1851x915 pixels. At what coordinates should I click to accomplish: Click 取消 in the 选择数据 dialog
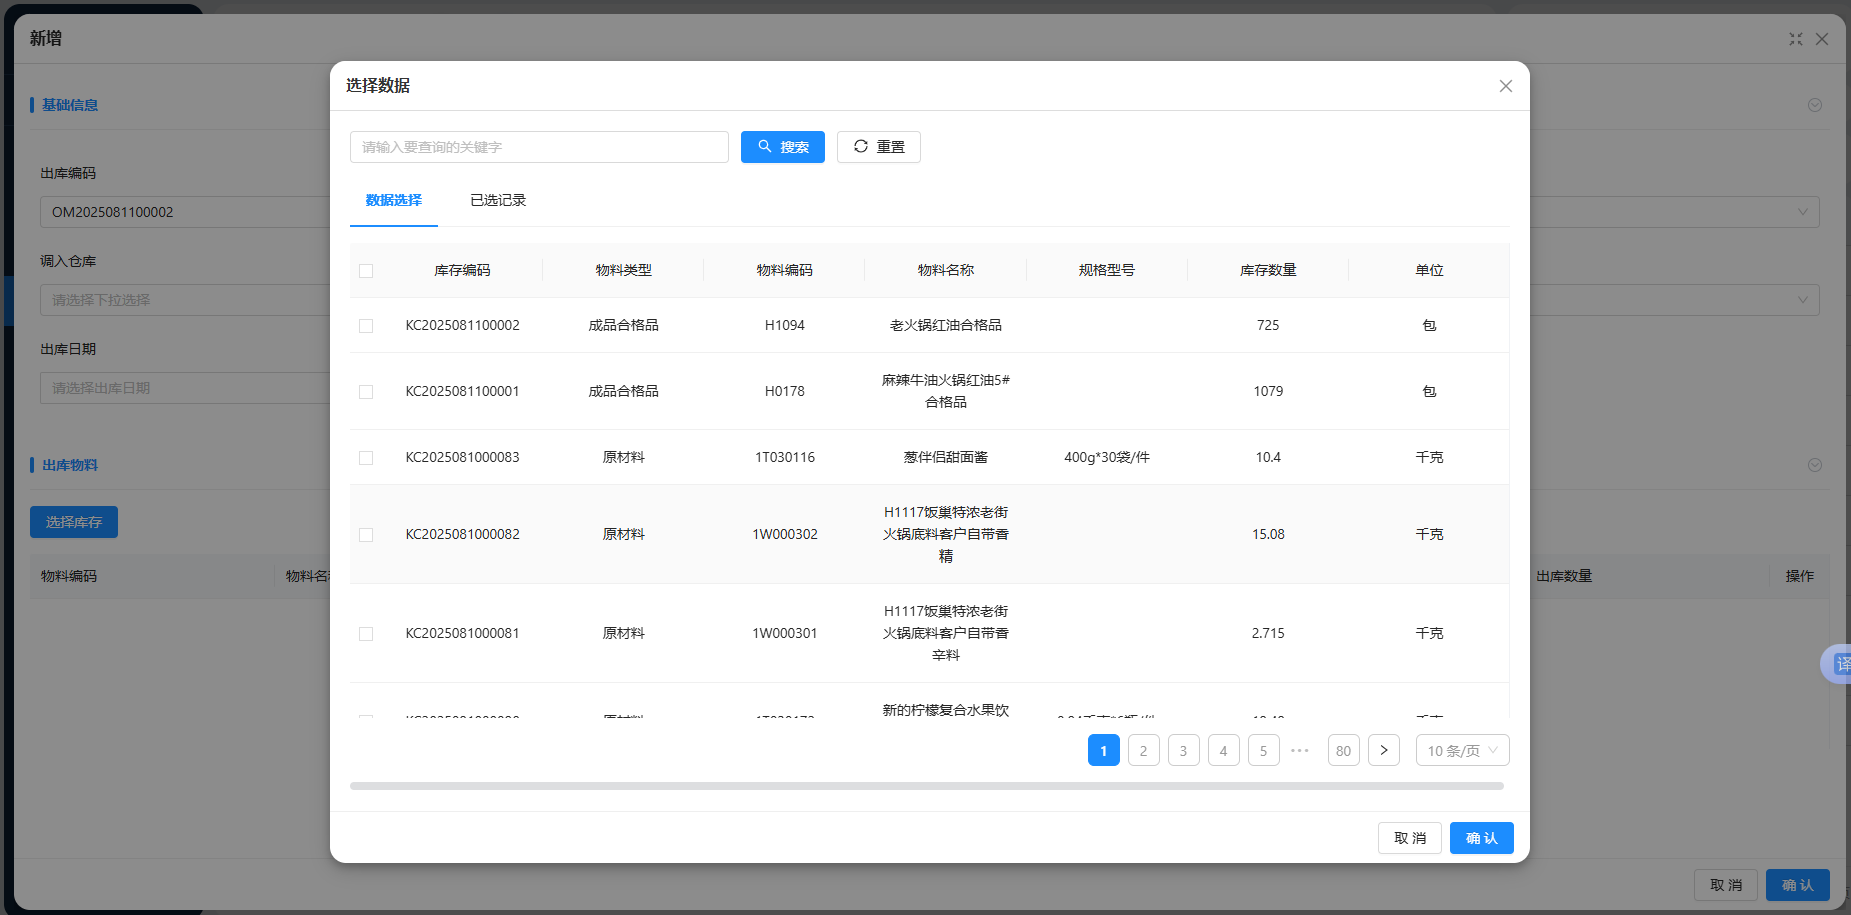pyautogui.click(x=1410, y=838)
